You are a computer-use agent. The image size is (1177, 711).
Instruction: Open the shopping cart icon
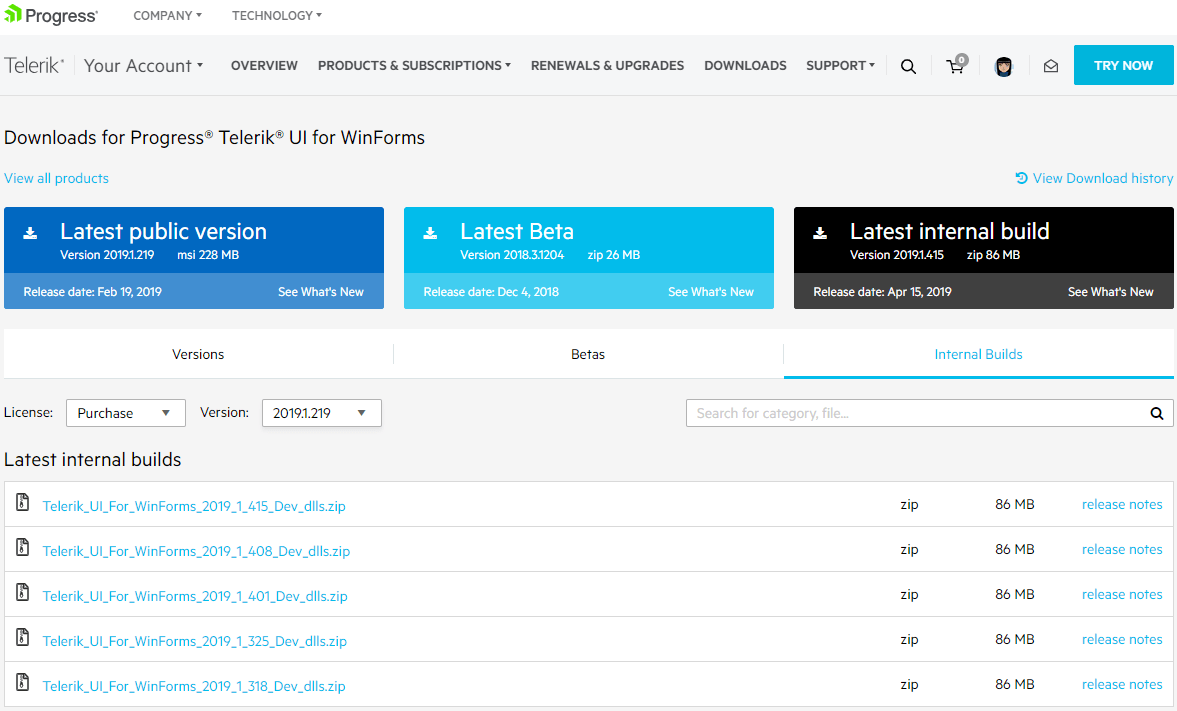pyautogui.click(x=956, y=65)
